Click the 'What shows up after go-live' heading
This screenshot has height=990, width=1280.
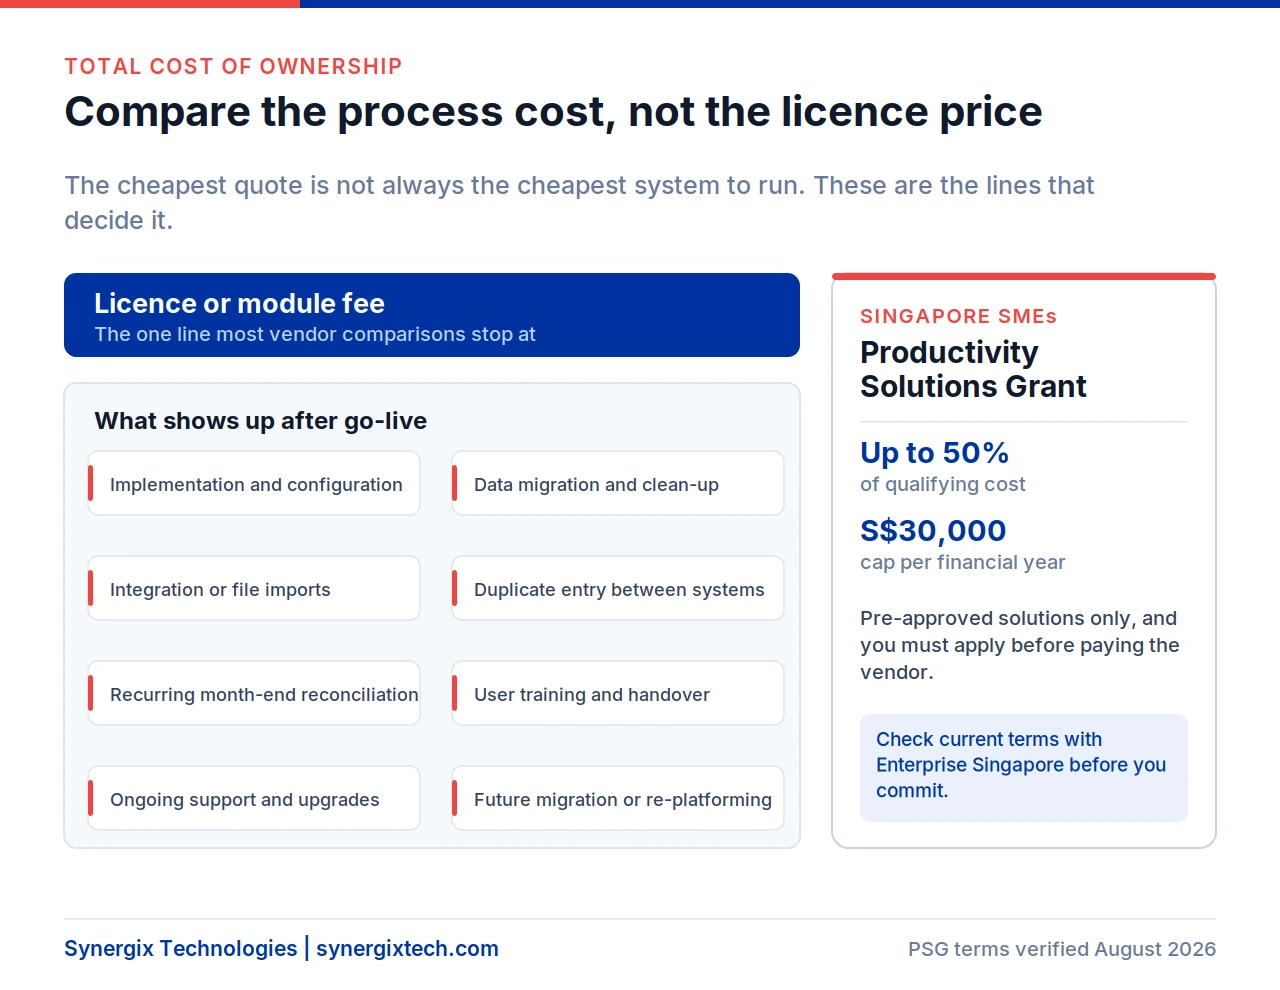click(x=261, y=420)
